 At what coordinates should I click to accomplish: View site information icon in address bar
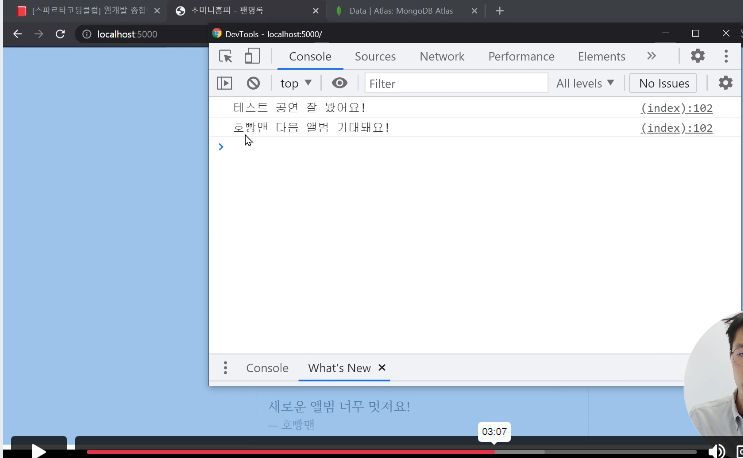[87, 34]
